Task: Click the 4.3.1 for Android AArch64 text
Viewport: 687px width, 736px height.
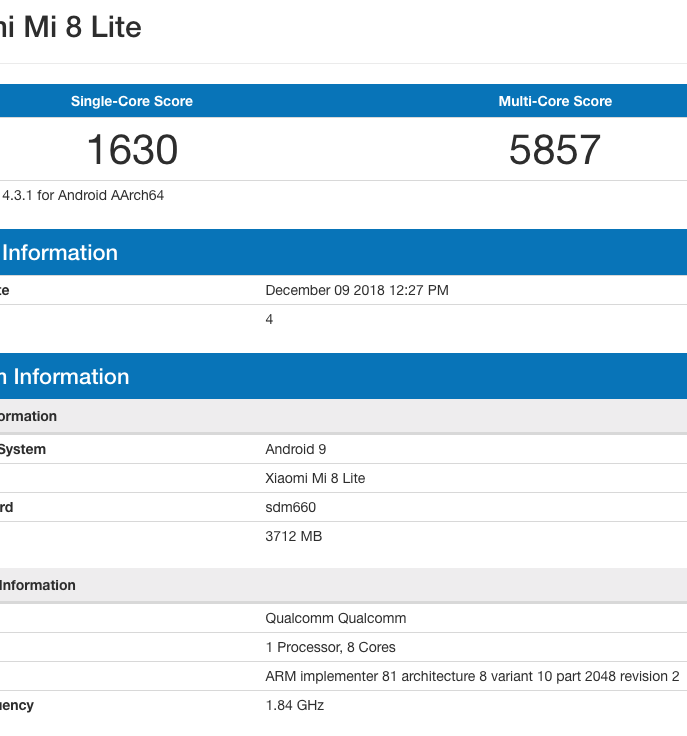Action: click(x=83, y=195)
